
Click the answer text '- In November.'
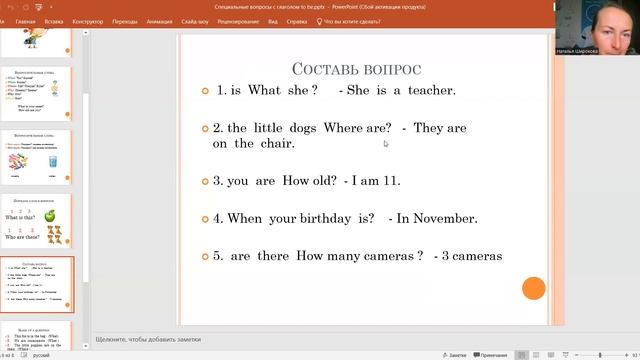point(433,218)
